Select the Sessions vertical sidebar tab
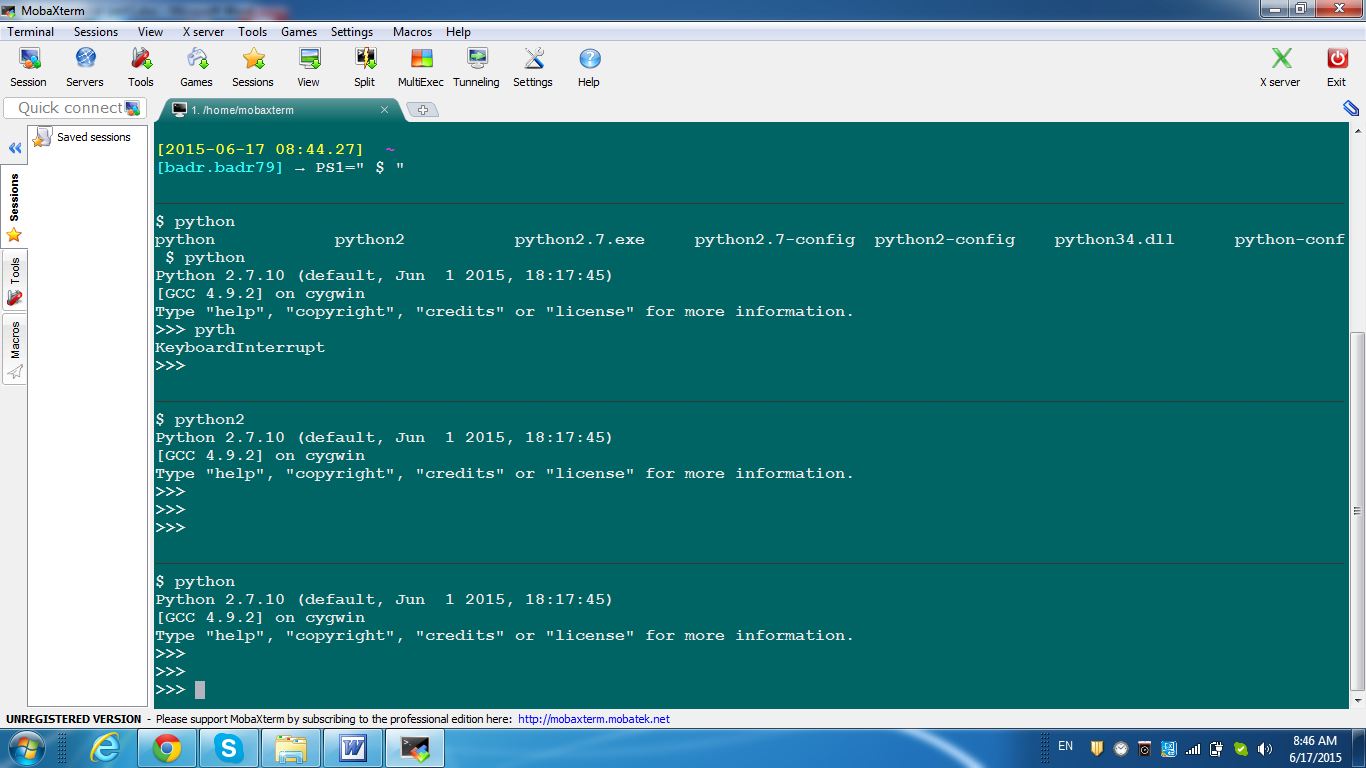Image resolution: width=1366 pixels, height=768 pixels. point(14,207)
